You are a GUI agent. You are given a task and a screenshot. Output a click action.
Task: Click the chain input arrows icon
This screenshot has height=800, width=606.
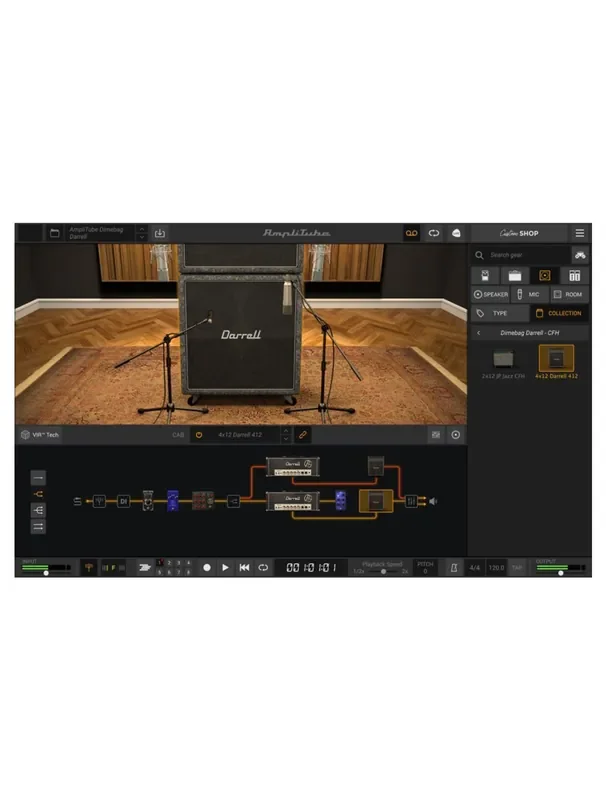pyautogui.click(x=77, y=501)
